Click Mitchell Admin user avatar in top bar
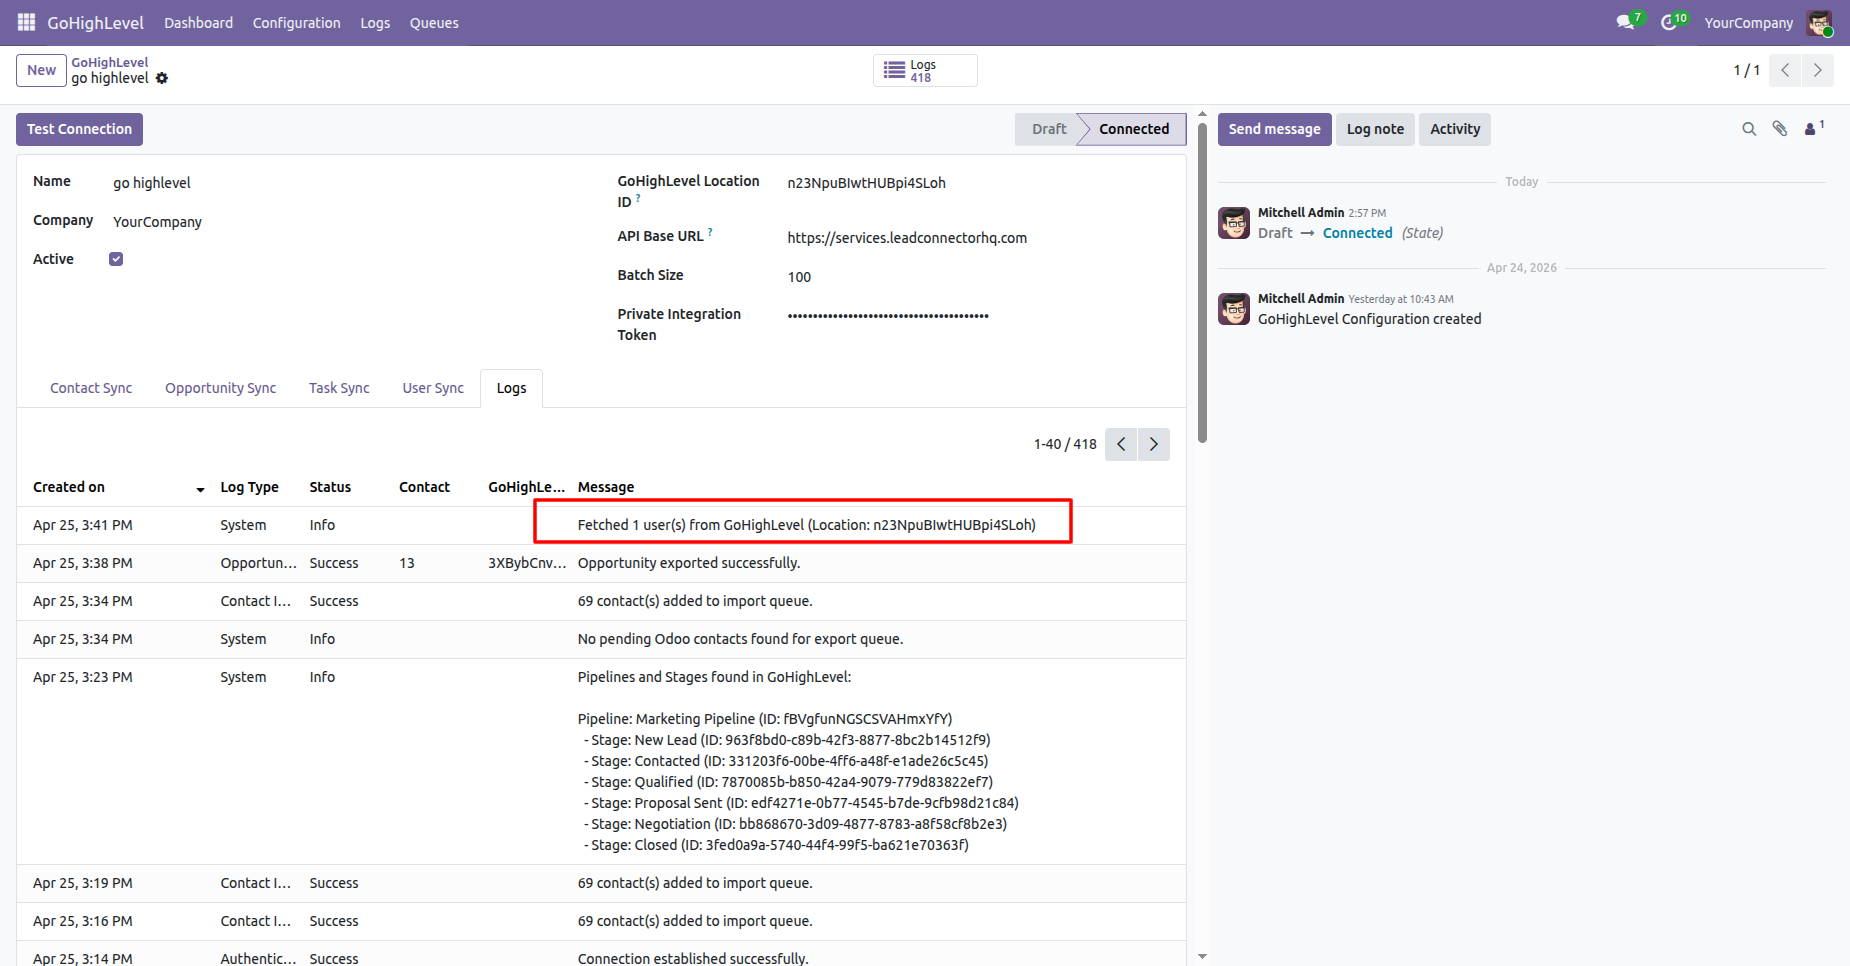Viewport: 1850px width, 966px height. (1820, 23)
